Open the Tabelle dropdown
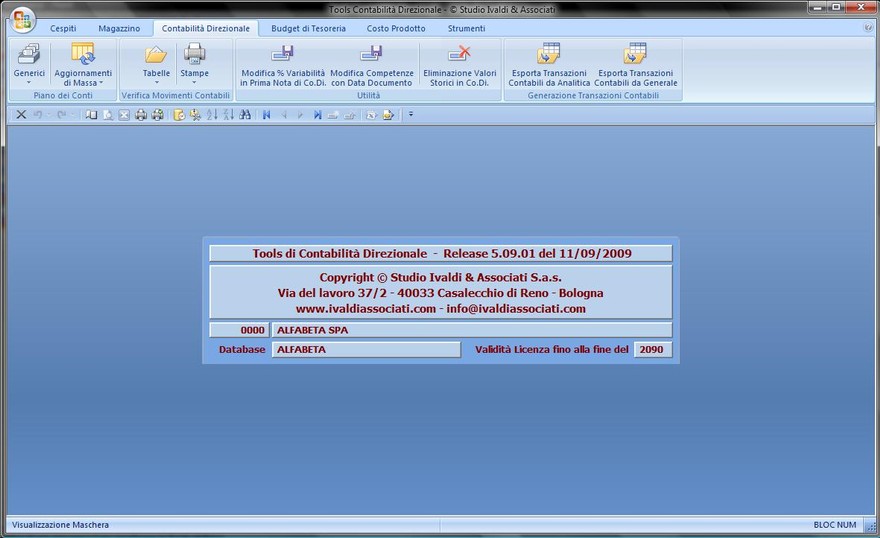880x538 pixels. click(156, 62)
